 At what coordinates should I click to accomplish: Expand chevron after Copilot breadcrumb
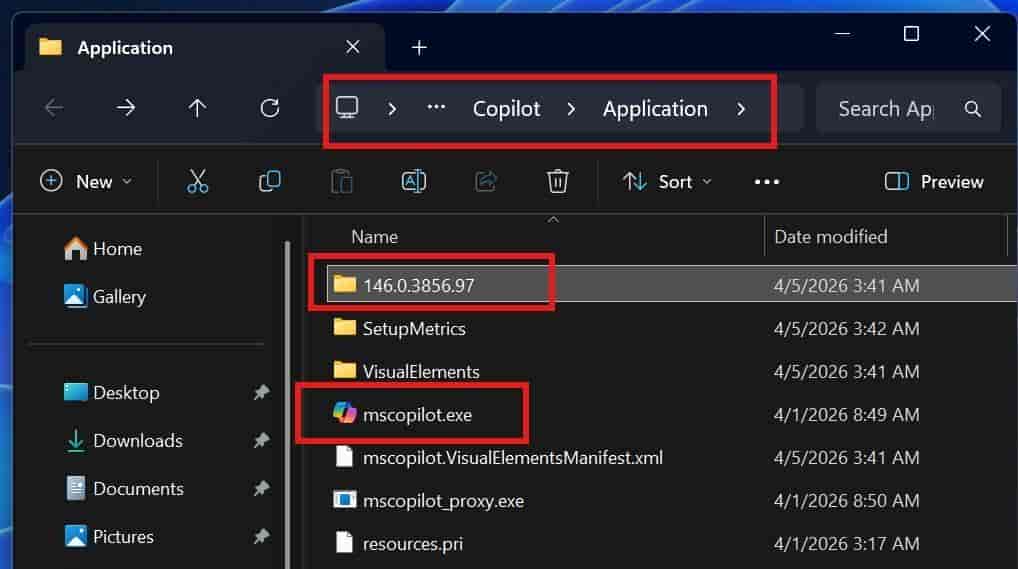(571, 109)
